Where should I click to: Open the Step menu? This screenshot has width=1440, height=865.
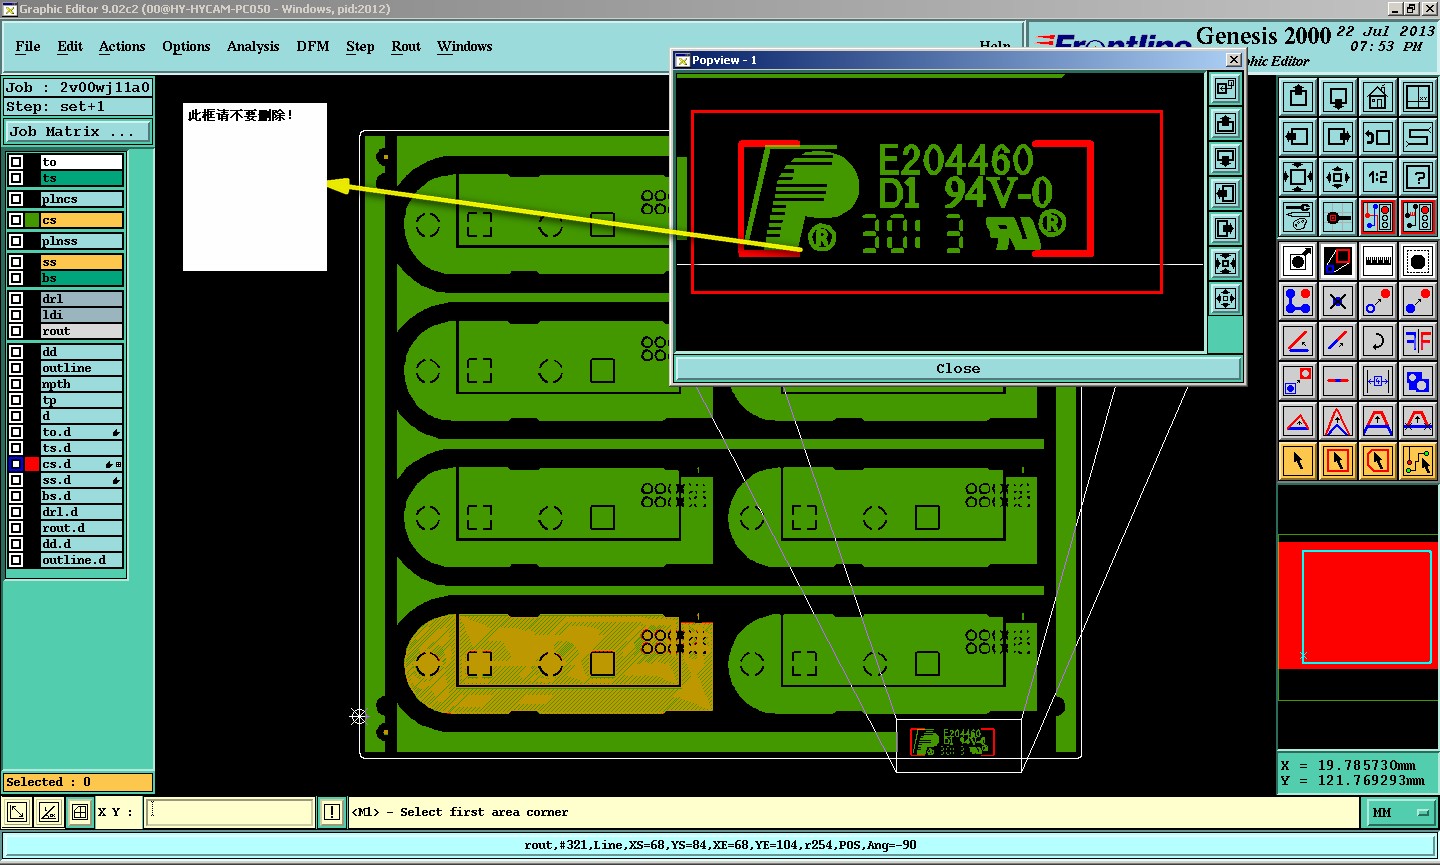pyautogui.click(x=360, y=47)
